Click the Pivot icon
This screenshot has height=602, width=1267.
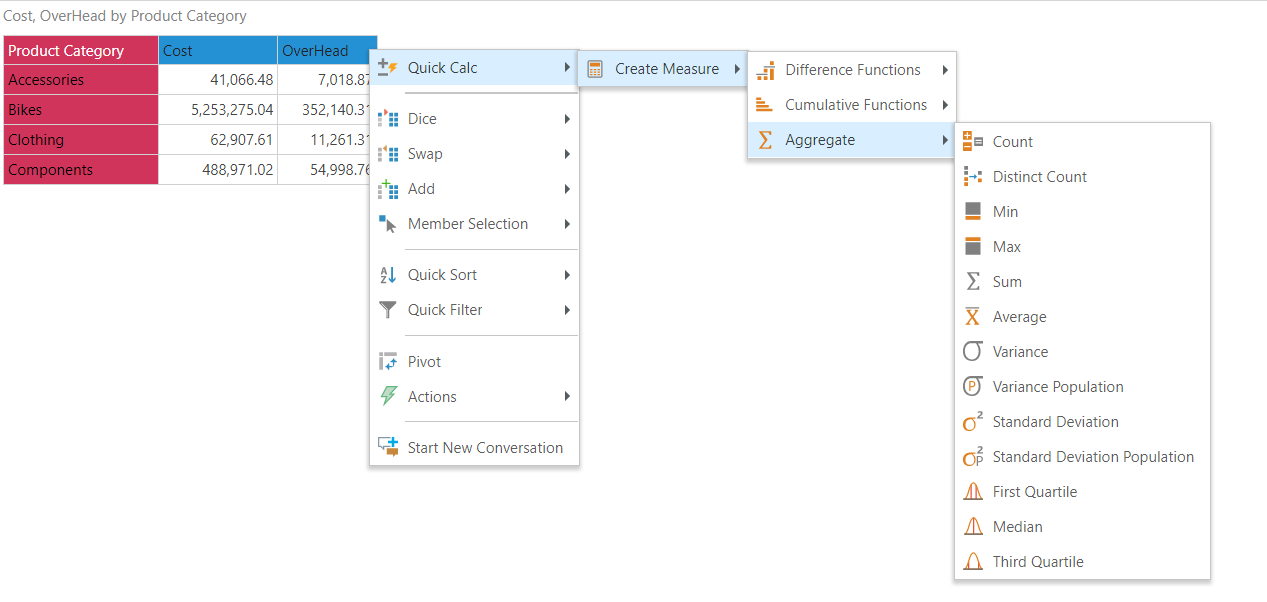[x=388, y=362]
